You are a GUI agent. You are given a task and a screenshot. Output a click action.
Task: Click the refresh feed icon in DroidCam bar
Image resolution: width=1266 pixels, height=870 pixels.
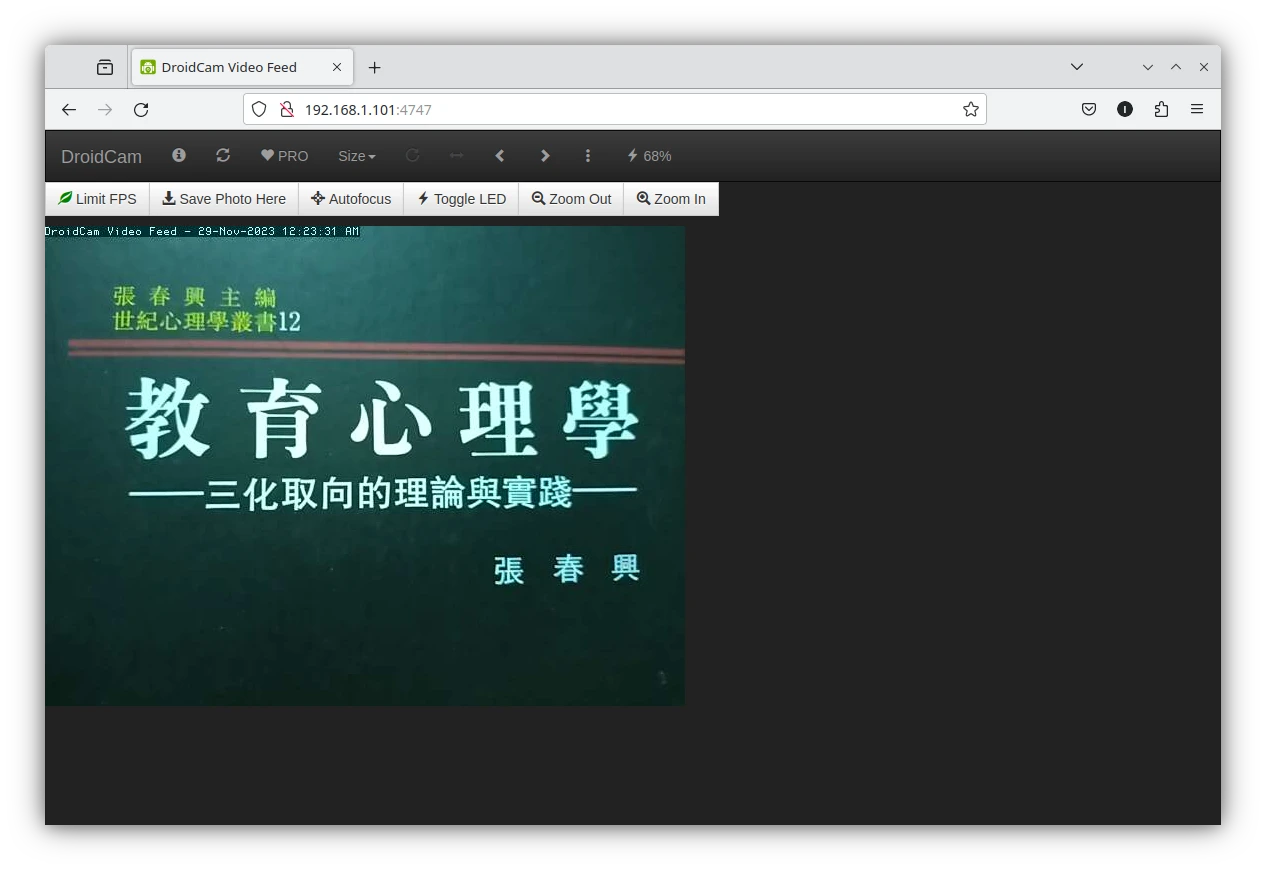pos(223,155)
